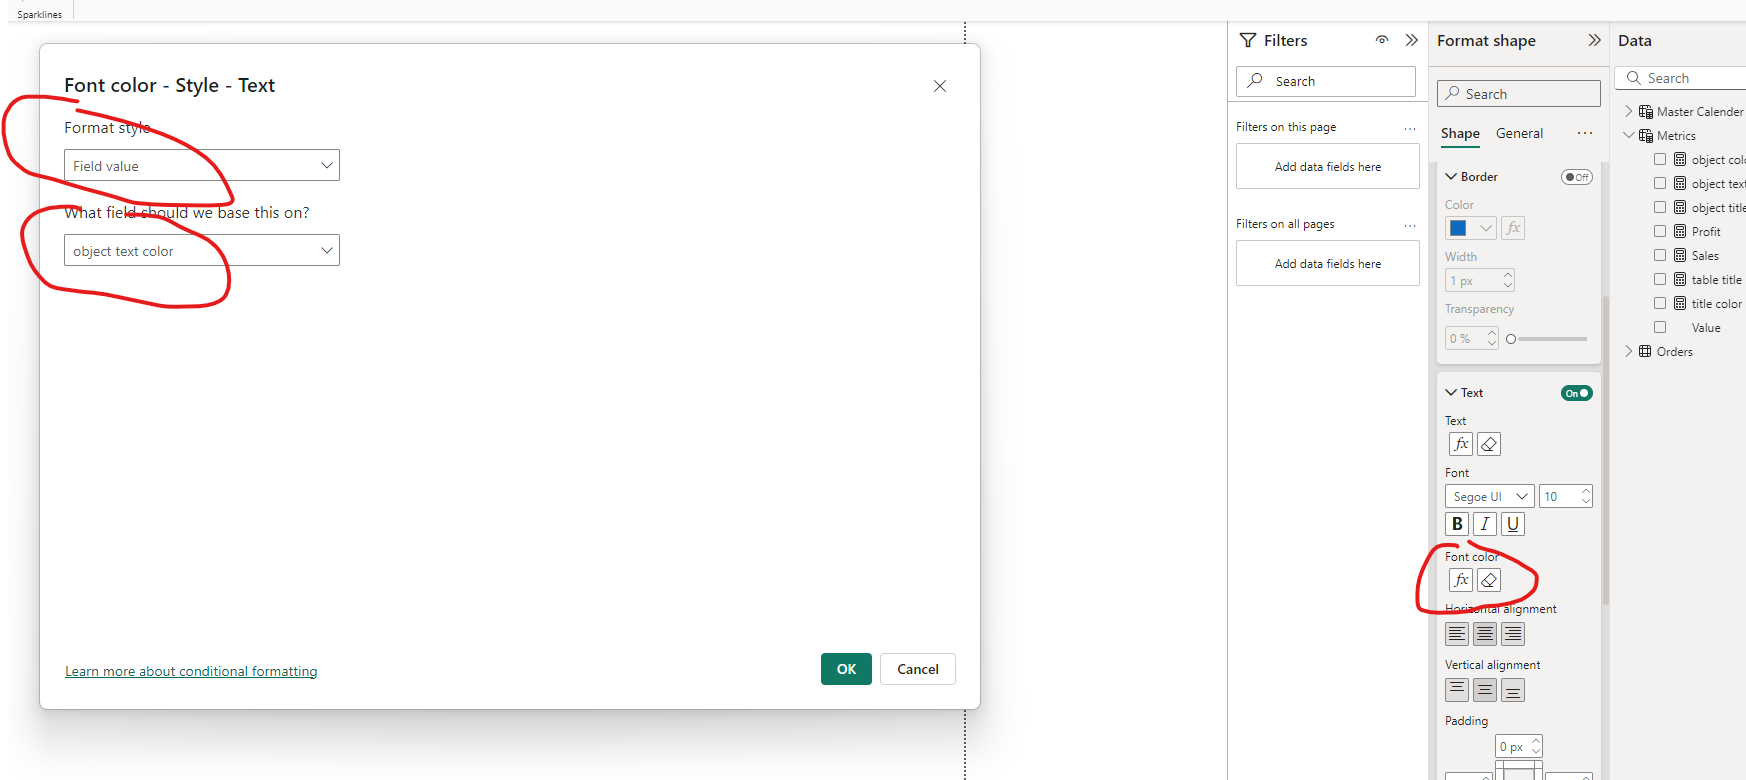Viewport: 1746px width, 780px height.
Task: Open the Segoe UI font dropdown
Action: (1490, 496)
